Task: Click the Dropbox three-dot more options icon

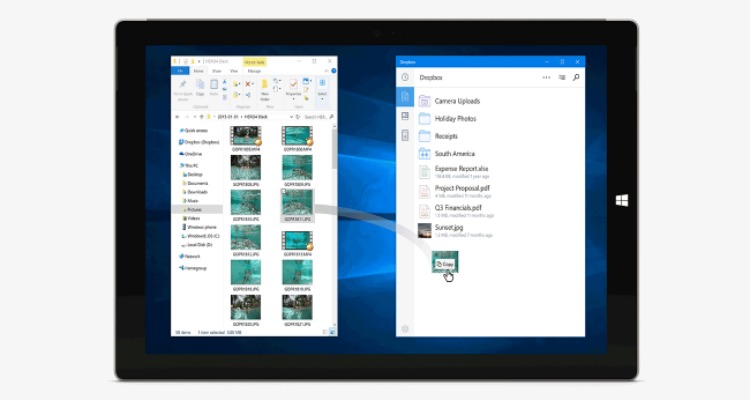Action: [546, 77]
